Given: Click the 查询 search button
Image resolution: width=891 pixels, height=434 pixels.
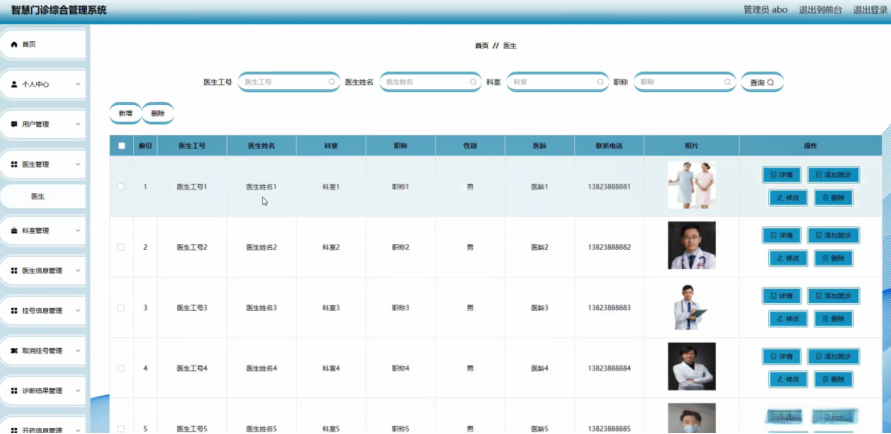Looking at the screenshot, I should [762, 82].
